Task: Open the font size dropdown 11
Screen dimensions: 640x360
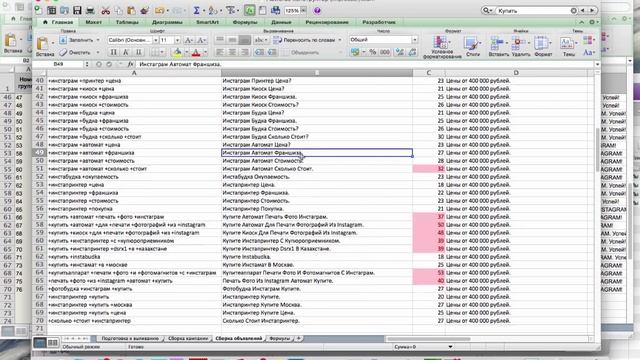Action: click(x=177, y=40)
